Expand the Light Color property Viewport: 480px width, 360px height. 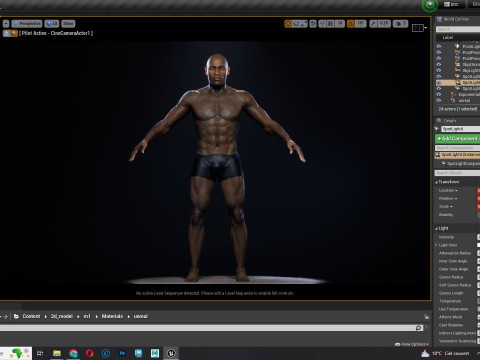pyautogui.click(x=436, y=245)
